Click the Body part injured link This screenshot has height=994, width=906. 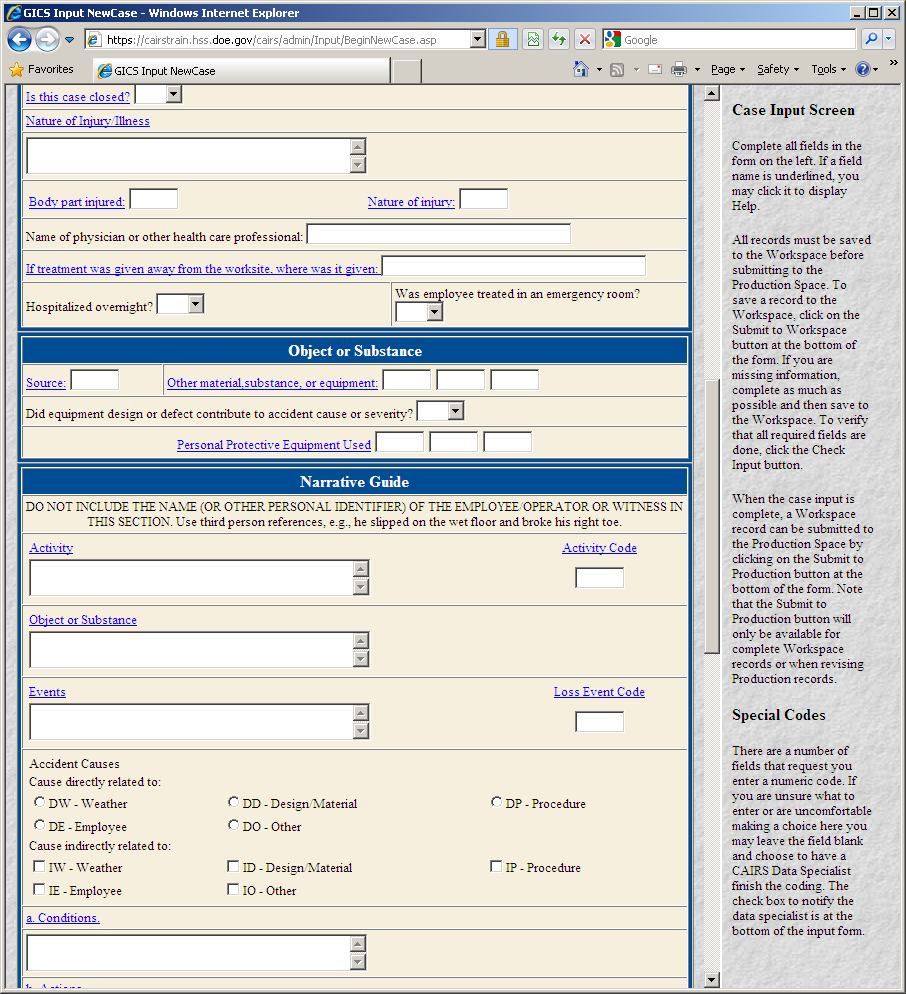pos(77,202)
